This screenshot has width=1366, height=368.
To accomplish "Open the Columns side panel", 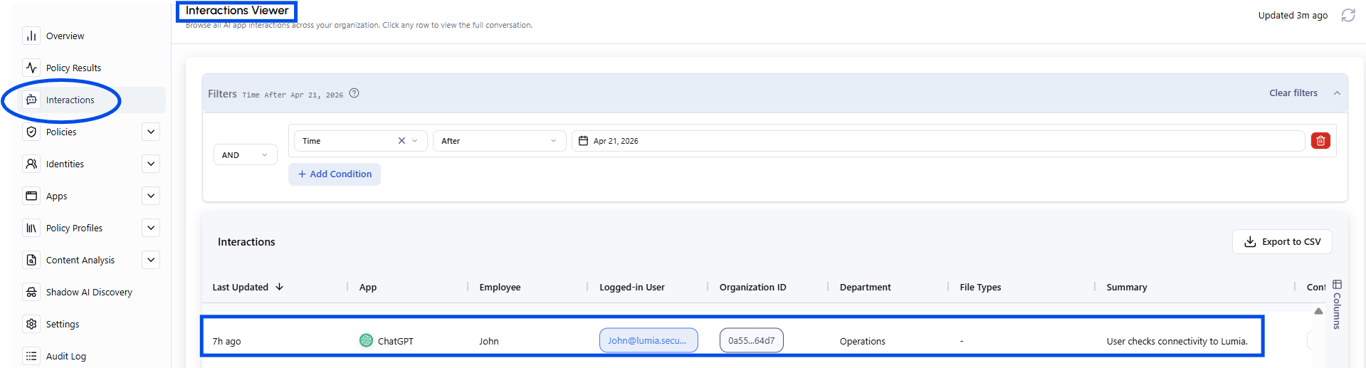I will point(1337,305).
